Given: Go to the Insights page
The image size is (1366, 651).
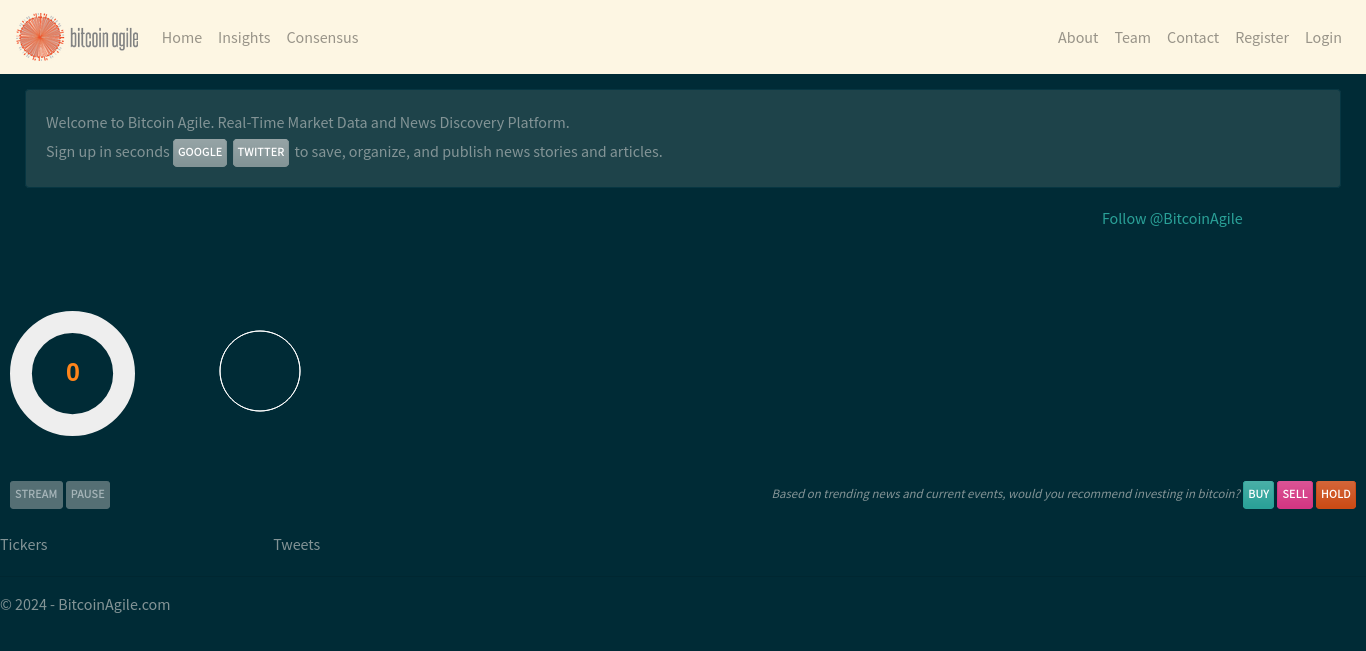Looking at the screenshot, I should (x=244, y=37).
